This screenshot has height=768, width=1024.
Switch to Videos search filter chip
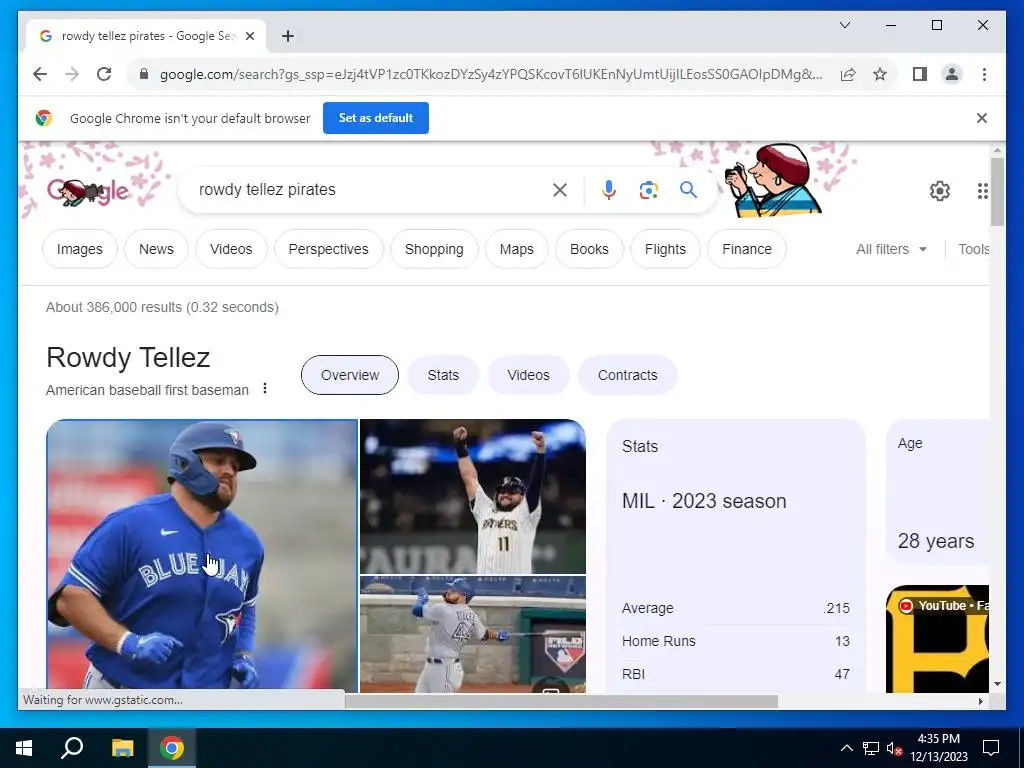[x=231, y=249]
